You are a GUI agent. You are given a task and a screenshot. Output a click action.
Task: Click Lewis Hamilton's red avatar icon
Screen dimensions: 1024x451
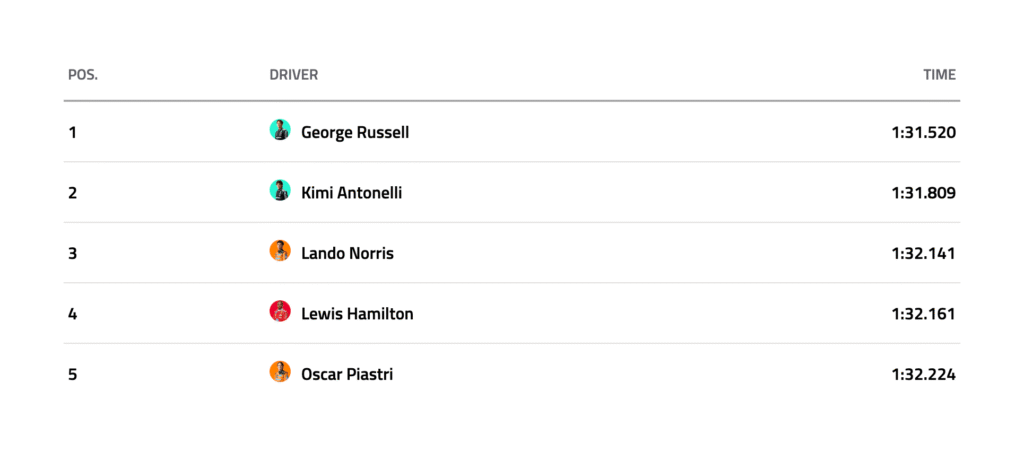click(x=280, y=312)
